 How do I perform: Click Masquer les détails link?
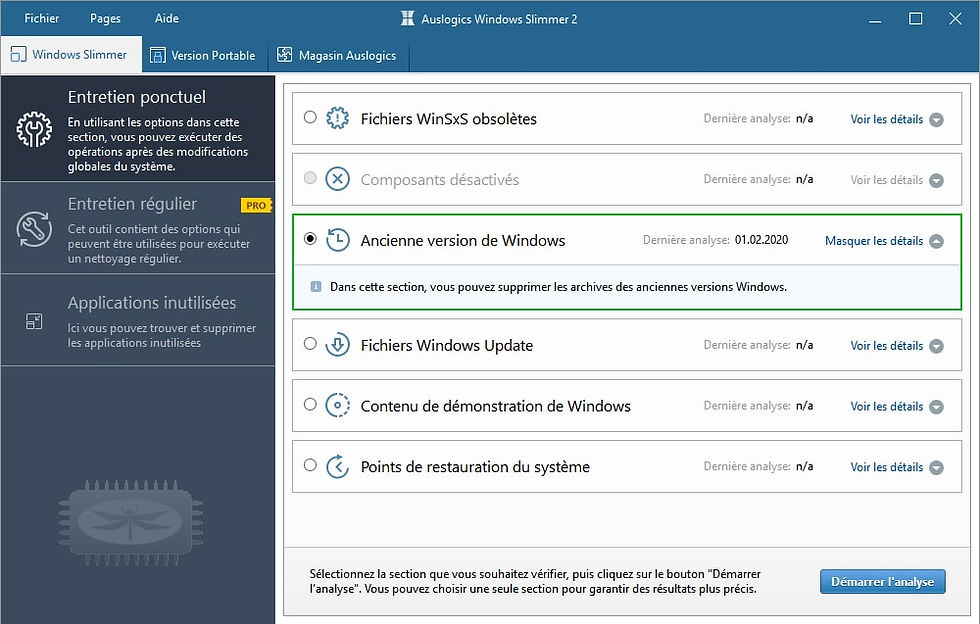tap(874, 241)
